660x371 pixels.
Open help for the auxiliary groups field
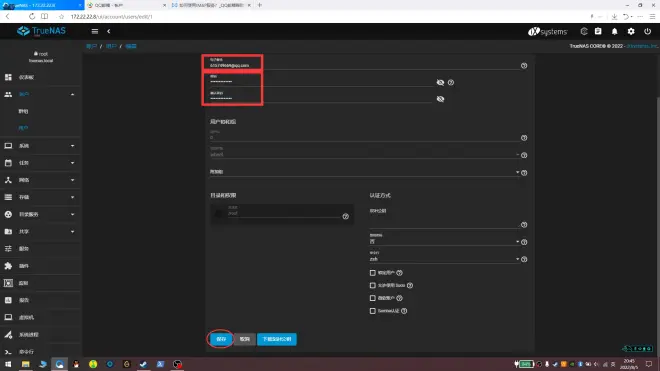click(524, 173)
